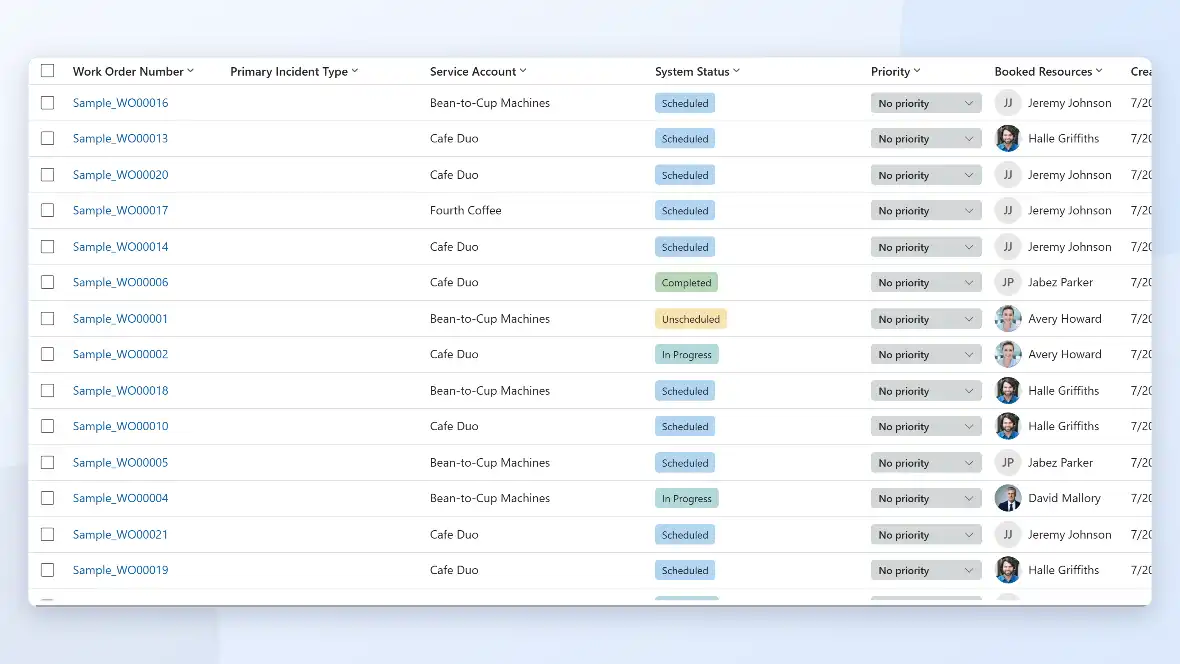
Task: Click Halle Griffiths photo on Sample_WO00010 row
Action: (1008, 426)
